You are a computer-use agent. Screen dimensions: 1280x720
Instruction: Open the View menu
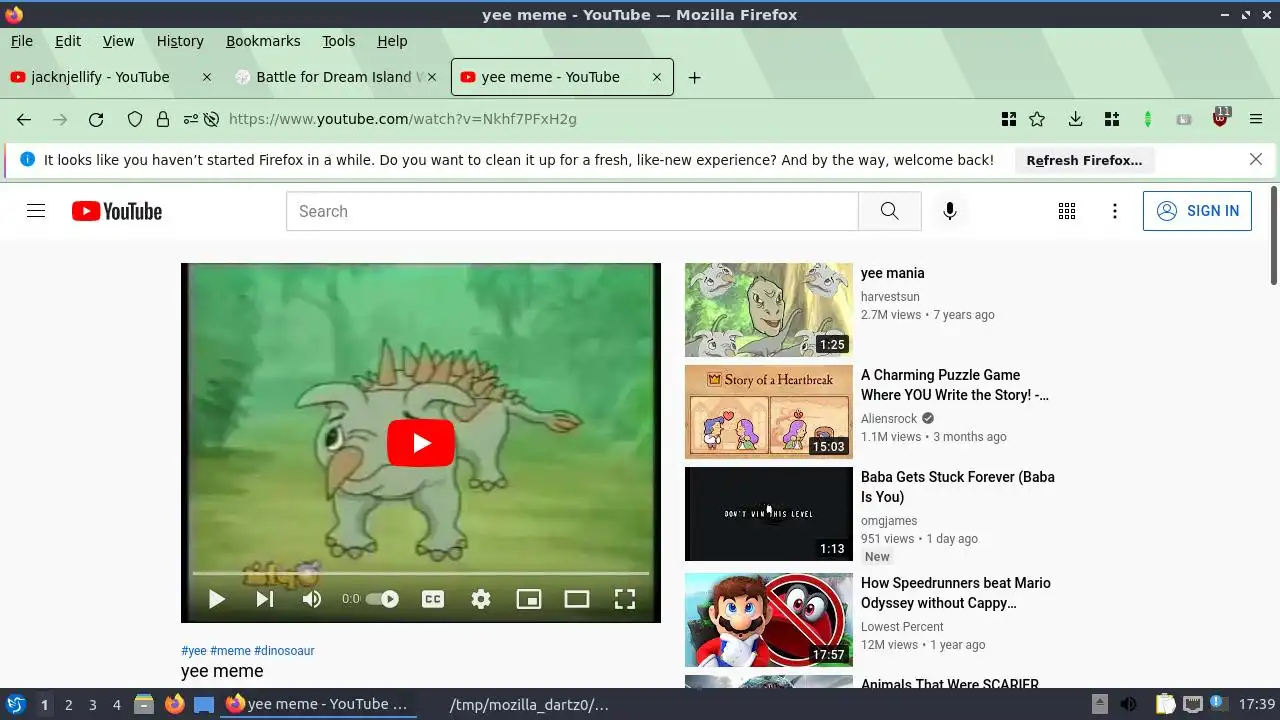pos(118,41)
